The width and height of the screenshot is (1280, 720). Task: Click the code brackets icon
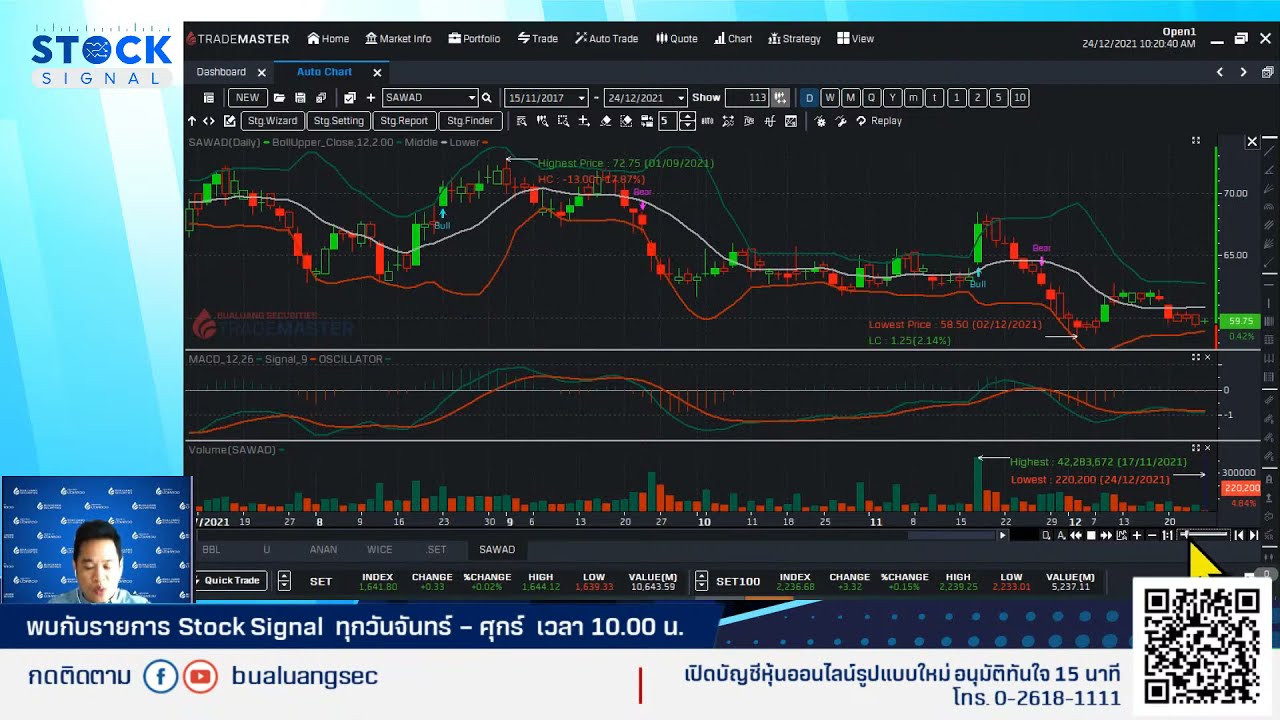tap(209, 121)
